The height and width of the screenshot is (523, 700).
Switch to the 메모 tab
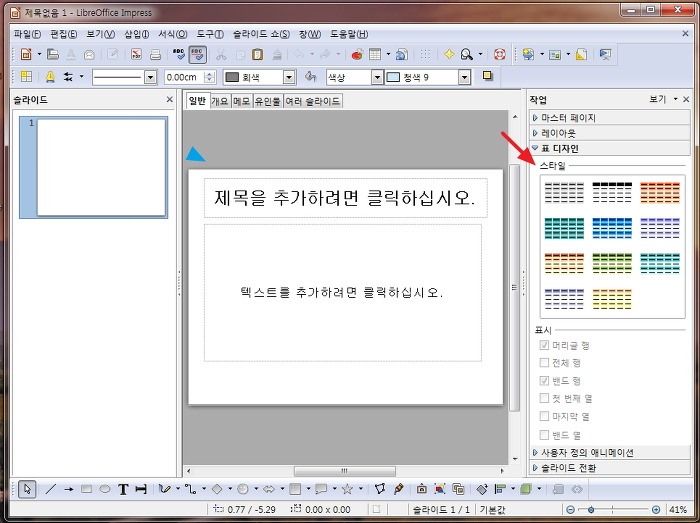tap(242, 101)
